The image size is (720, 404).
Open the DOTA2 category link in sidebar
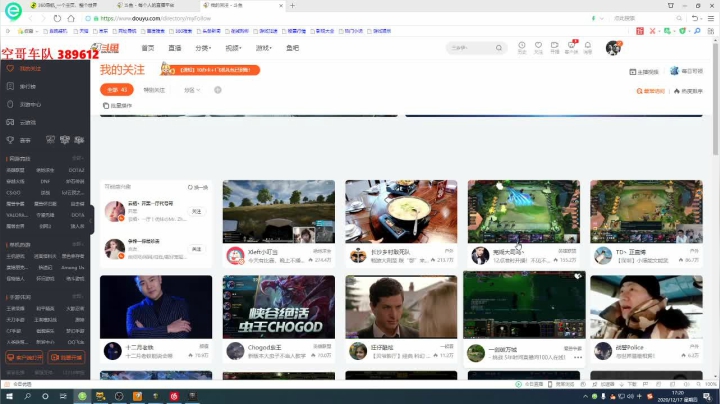click(x=76, y=170)
